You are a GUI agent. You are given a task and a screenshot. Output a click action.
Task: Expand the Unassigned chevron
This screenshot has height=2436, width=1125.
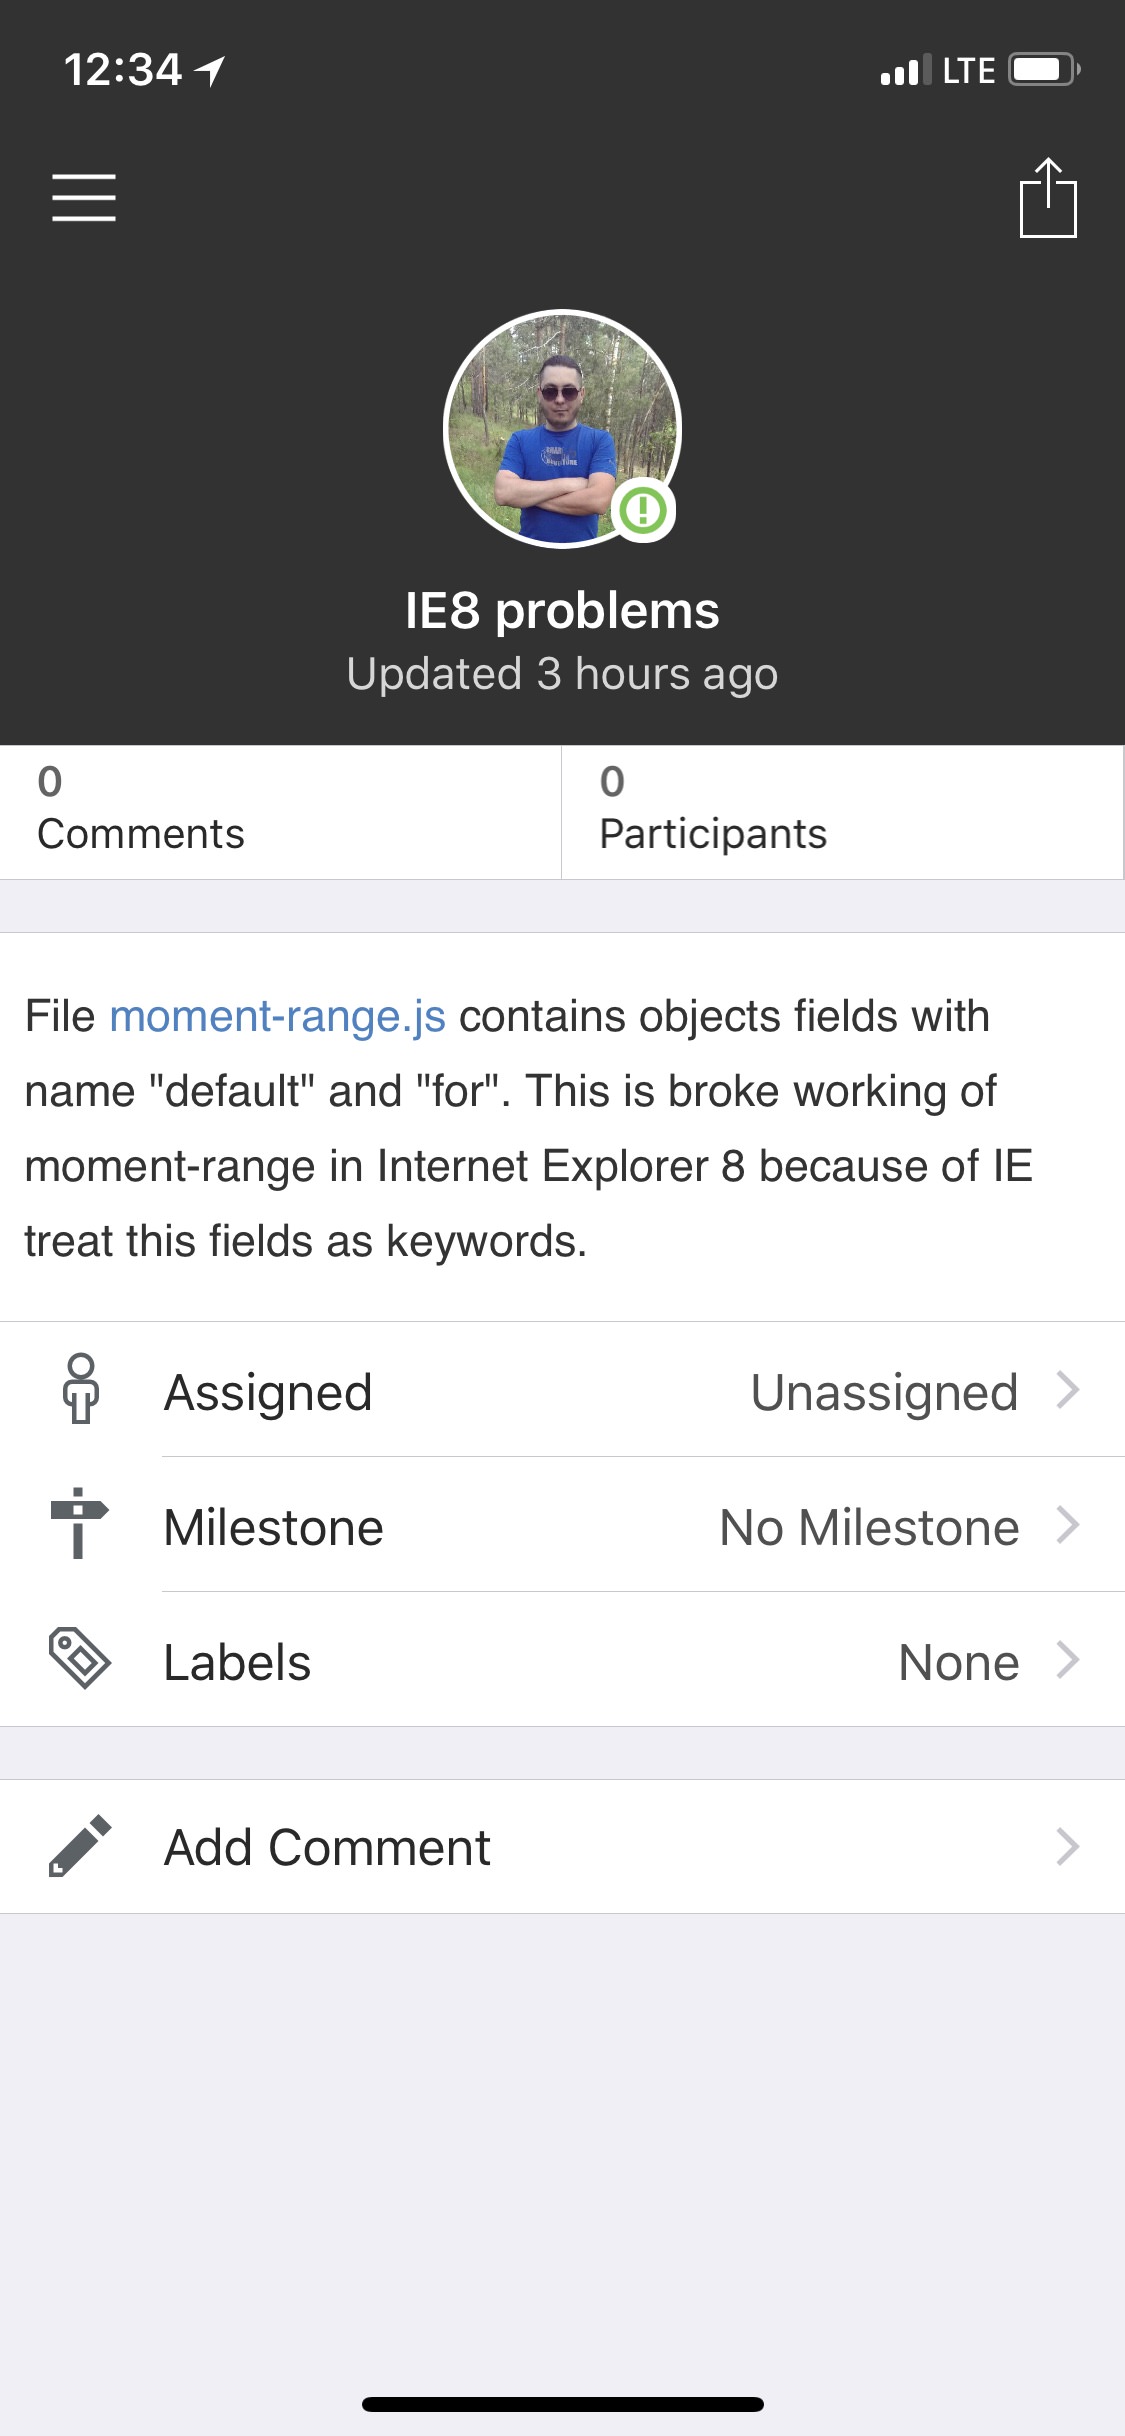coord(1068,1389)
